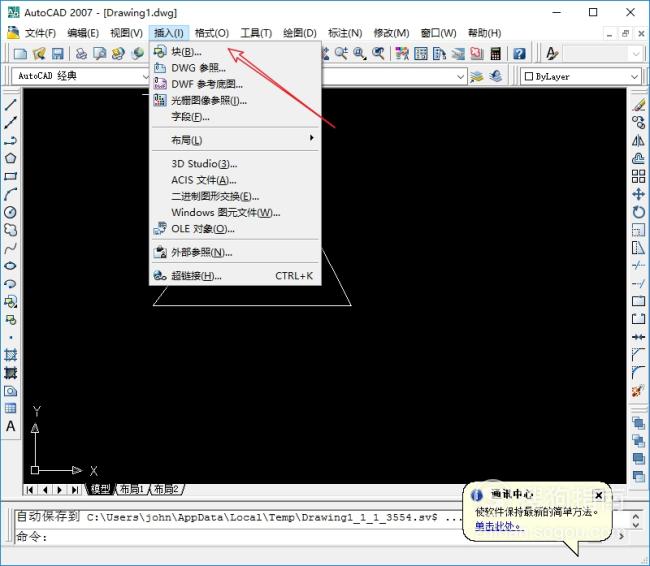
Task: Expand the layer list dropdown arrow
Action: (460, 77)
